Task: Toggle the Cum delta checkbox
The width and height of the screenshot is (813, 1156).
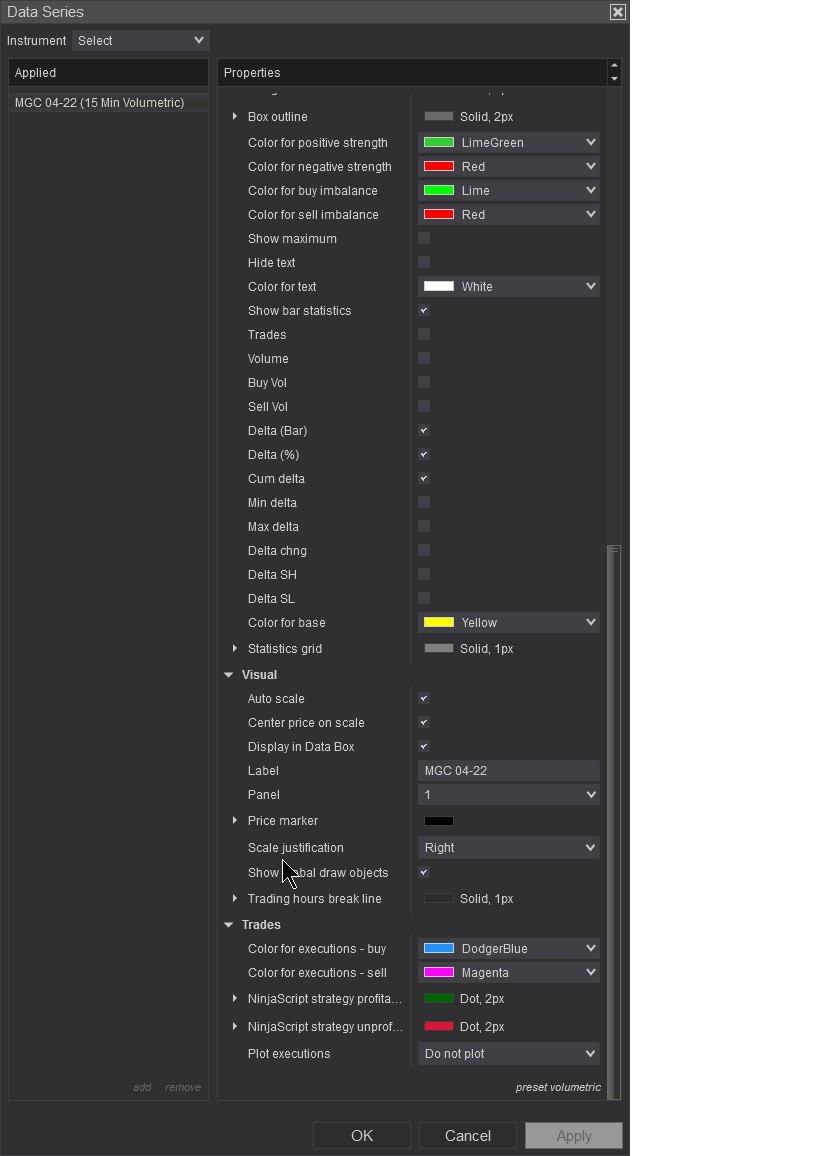Action: [424, 479]
